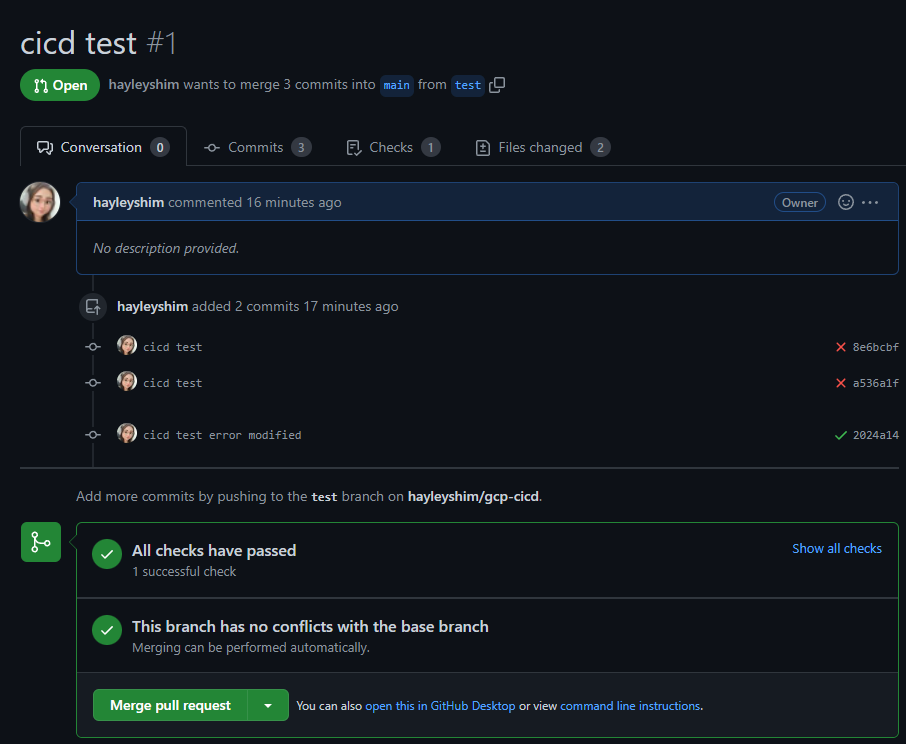Click the green check icon beside 'All checks have passed'
This screenshot has height=744, width=906.
(x=107, y=554)
